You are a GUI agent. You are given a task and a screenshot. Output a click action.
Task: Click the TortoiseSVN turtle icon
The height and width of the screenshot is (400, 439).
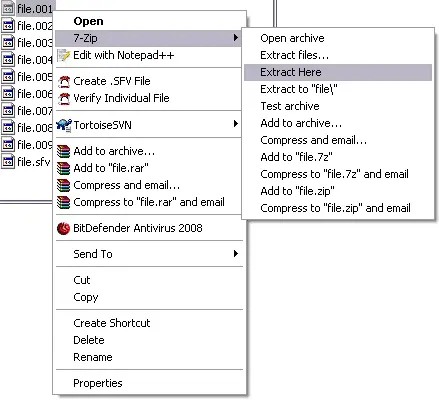click(x=64, y=125)
